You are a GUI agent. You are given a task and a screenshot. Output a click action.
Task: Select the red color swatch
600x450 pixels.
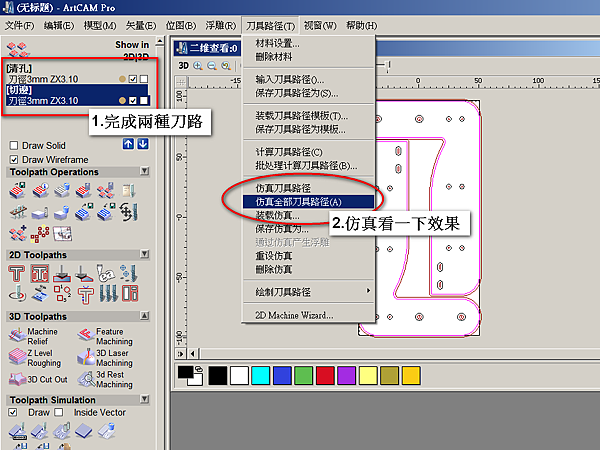[x=325, y=375]
